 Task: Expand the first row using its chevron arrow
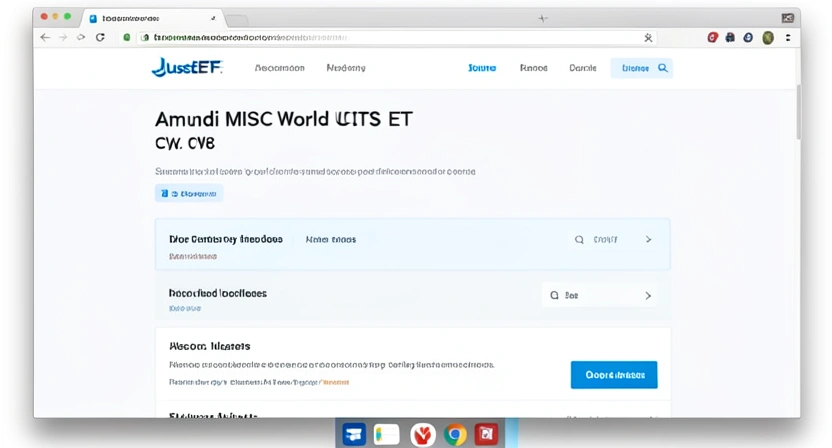tap(648, 239)
